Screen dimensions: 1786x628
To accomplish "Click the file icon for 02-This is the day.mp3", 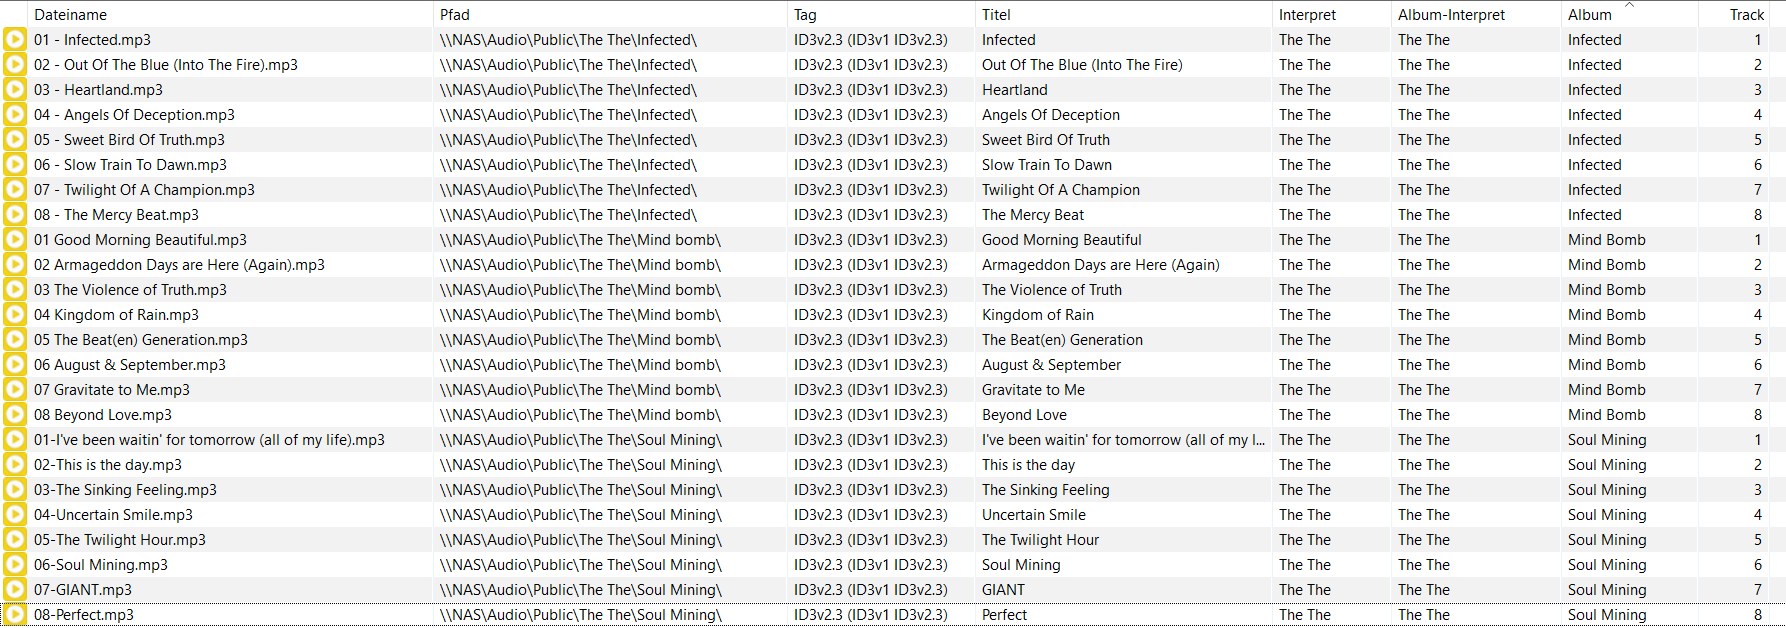I will 15,465.
